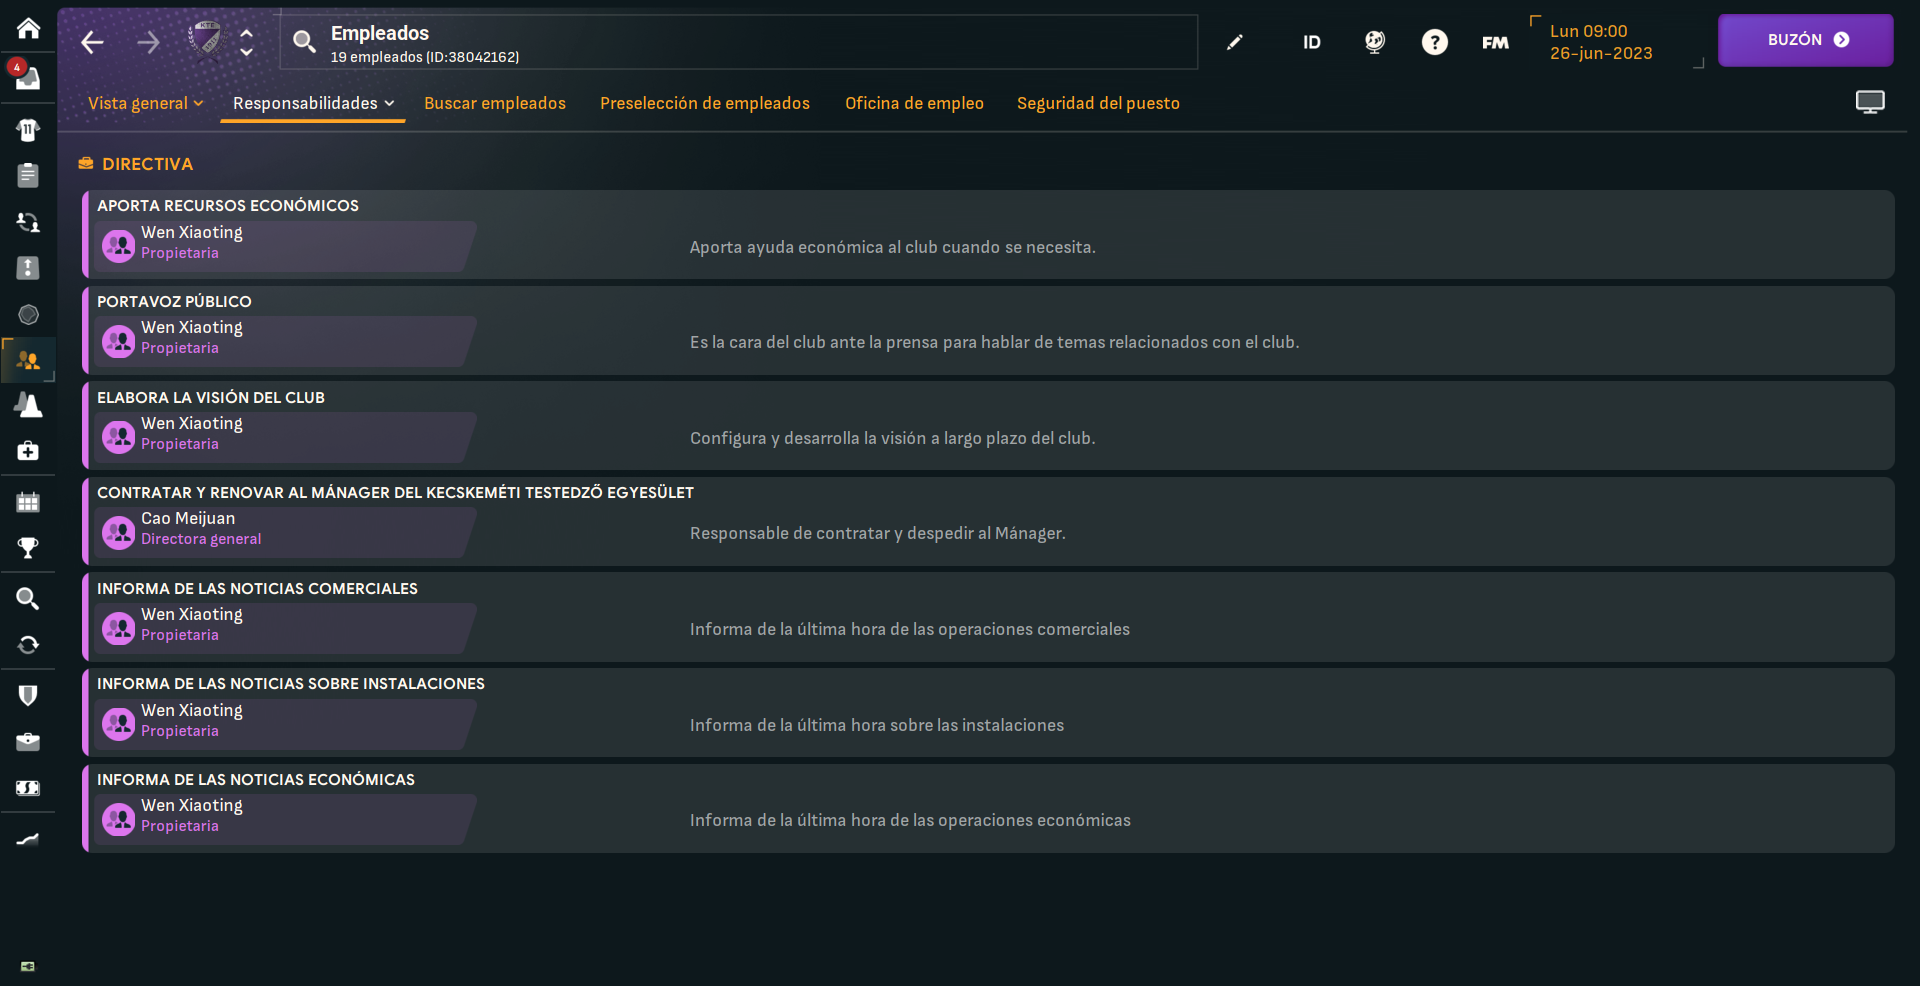1920x986 pixels.
Task: Go back with the left arrow
Action: [x=92, y=42]
